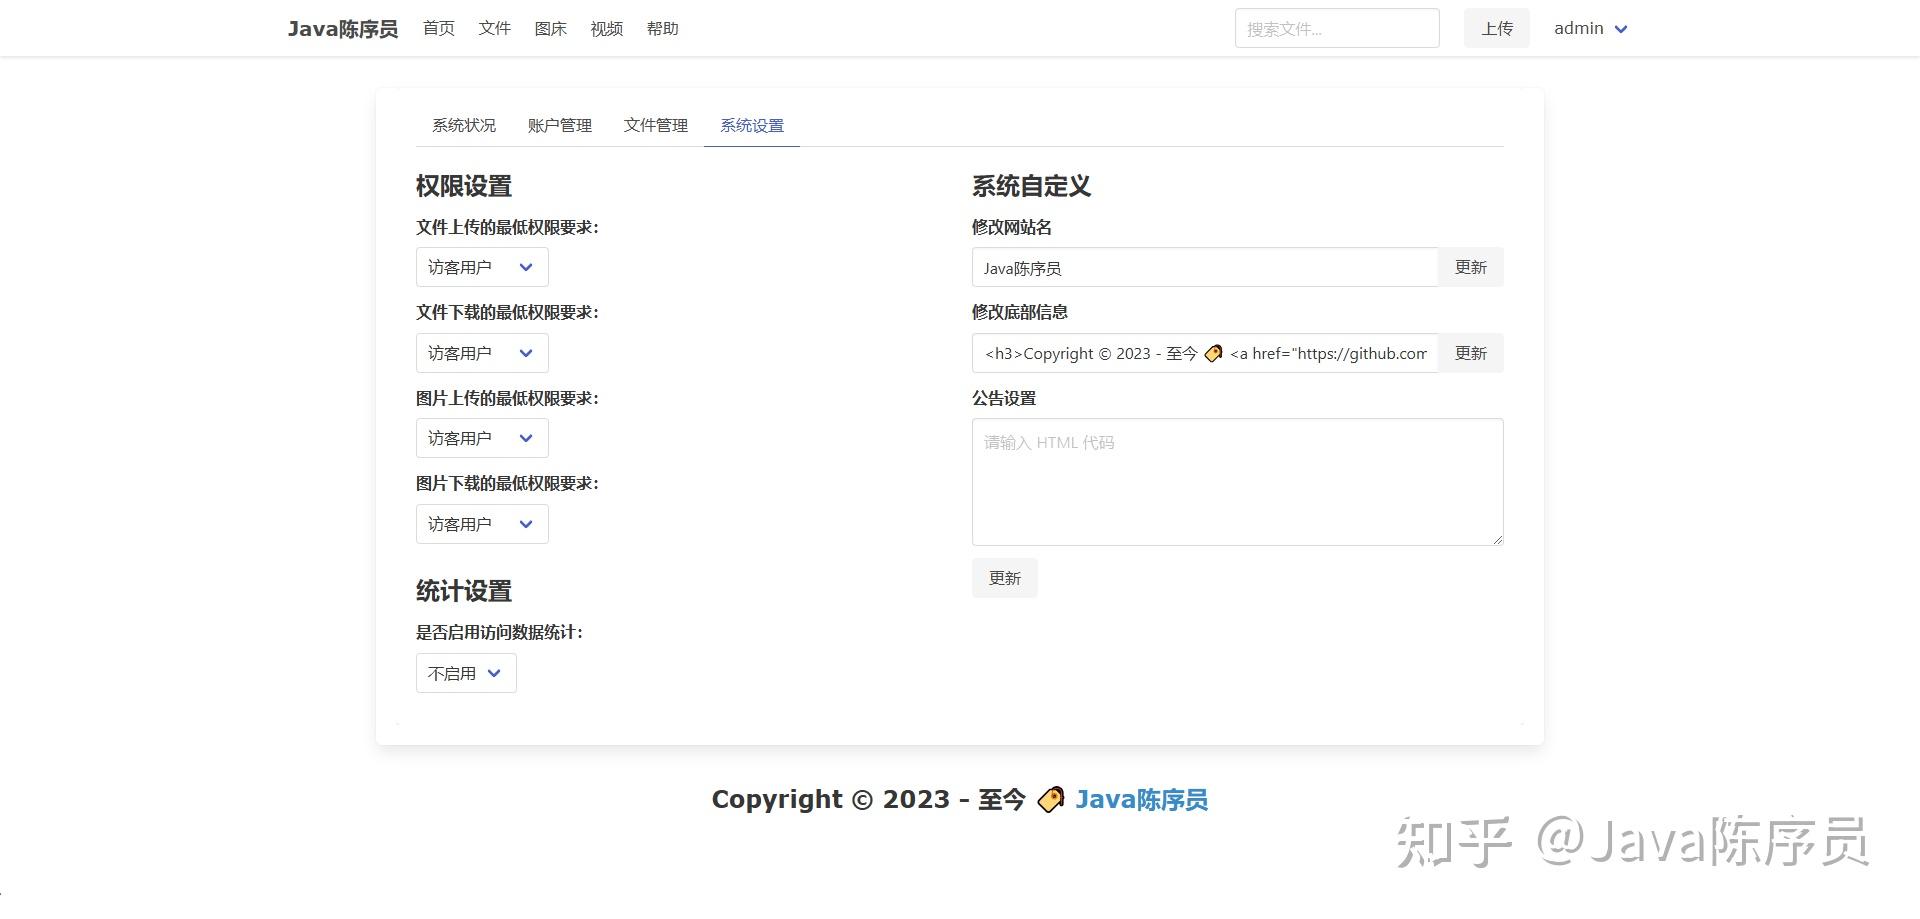Click the 文件上传的最低权限要求 label
The height and width of the screenshot is (919, 1920).
tap(507, 227)
